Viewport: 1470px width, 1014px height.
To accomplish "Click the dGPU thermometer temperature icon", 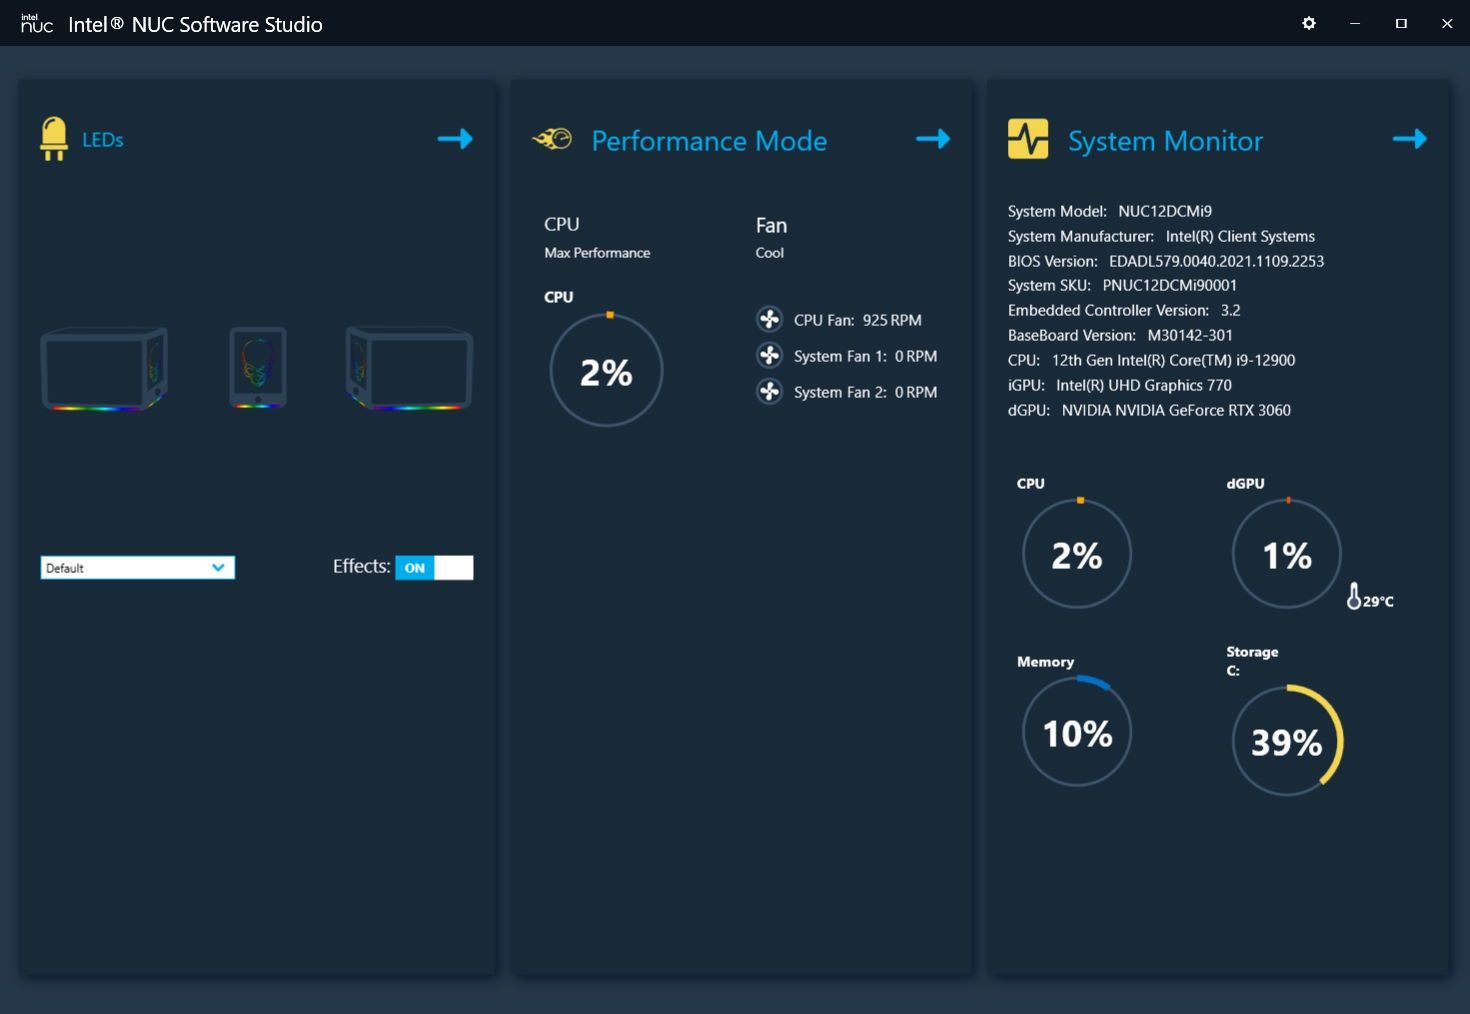I will (1354, 597).
